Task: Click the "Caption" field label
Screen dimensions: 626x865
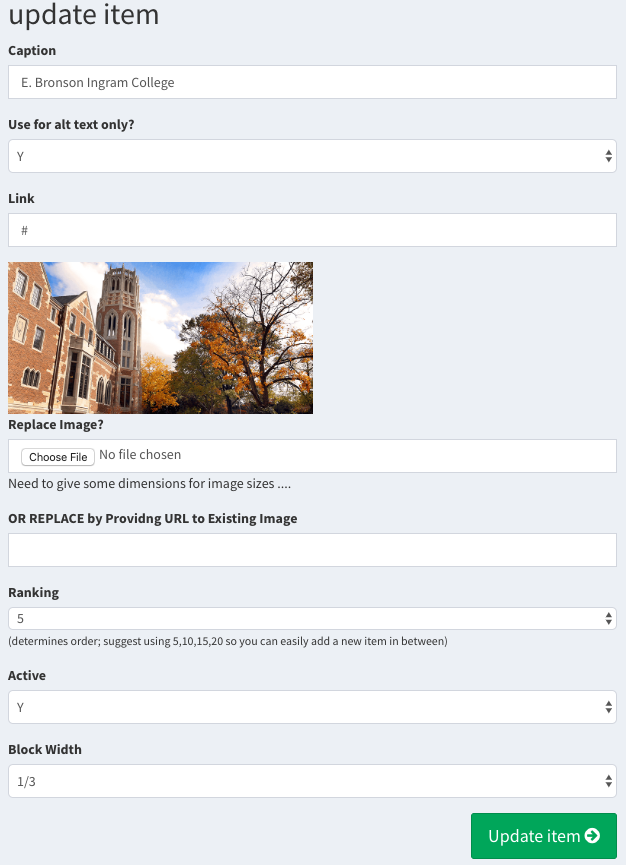Action: [32, 50]
